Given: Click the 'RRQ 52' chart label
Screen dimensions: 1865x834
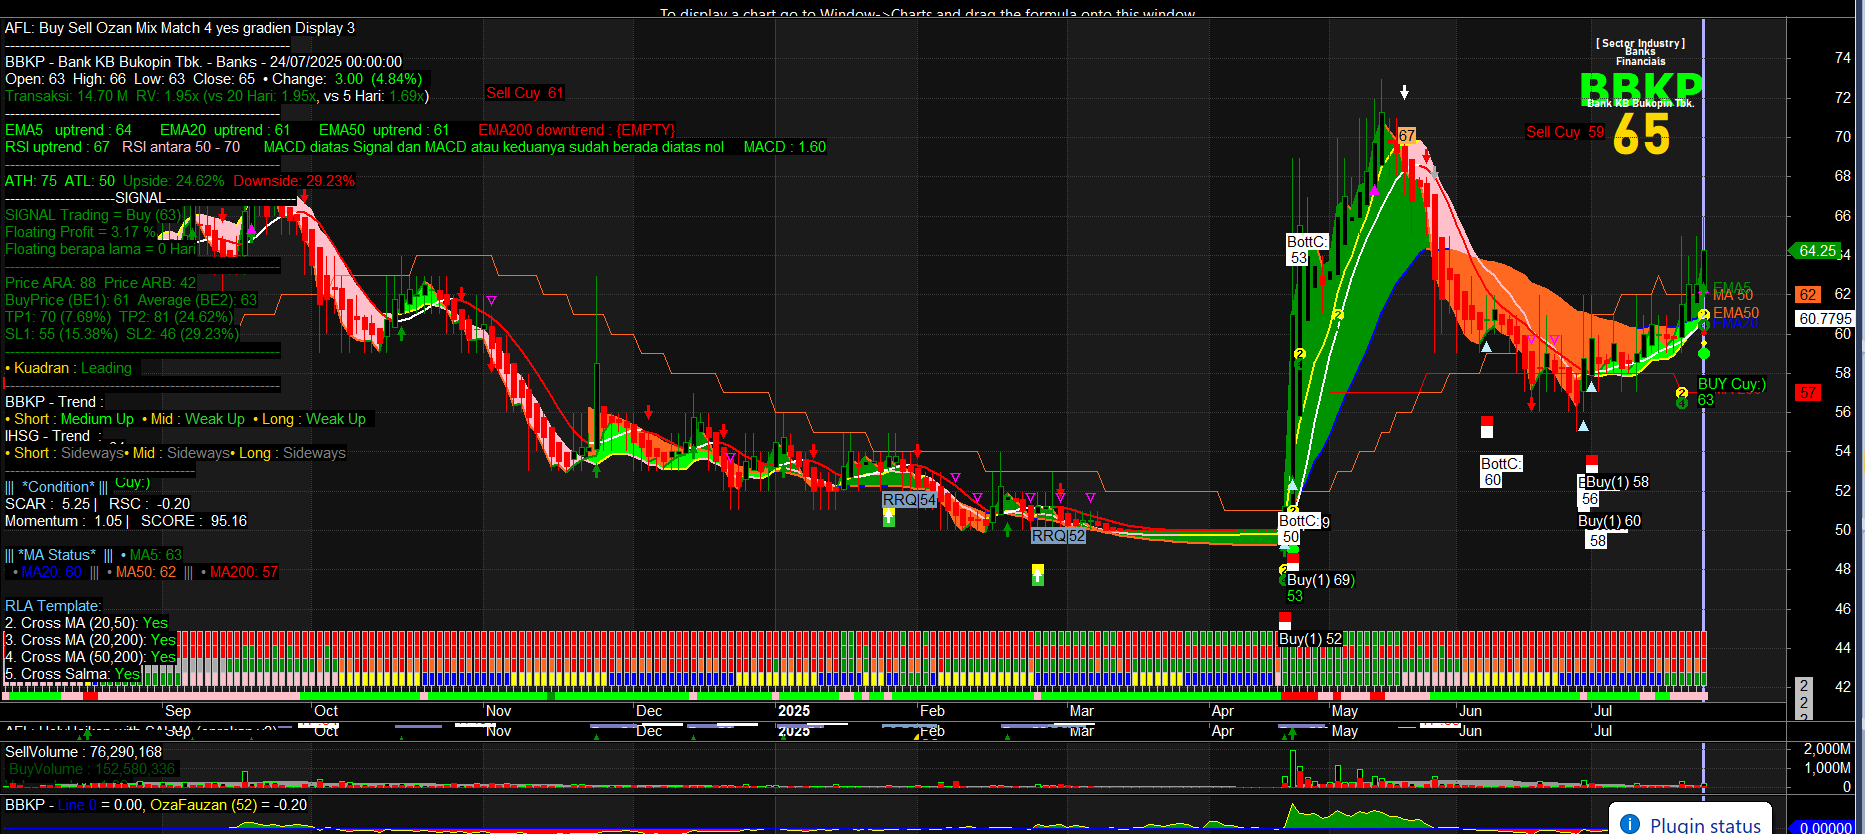Looking at the screenshot, I should click(x=1058, y=536).
